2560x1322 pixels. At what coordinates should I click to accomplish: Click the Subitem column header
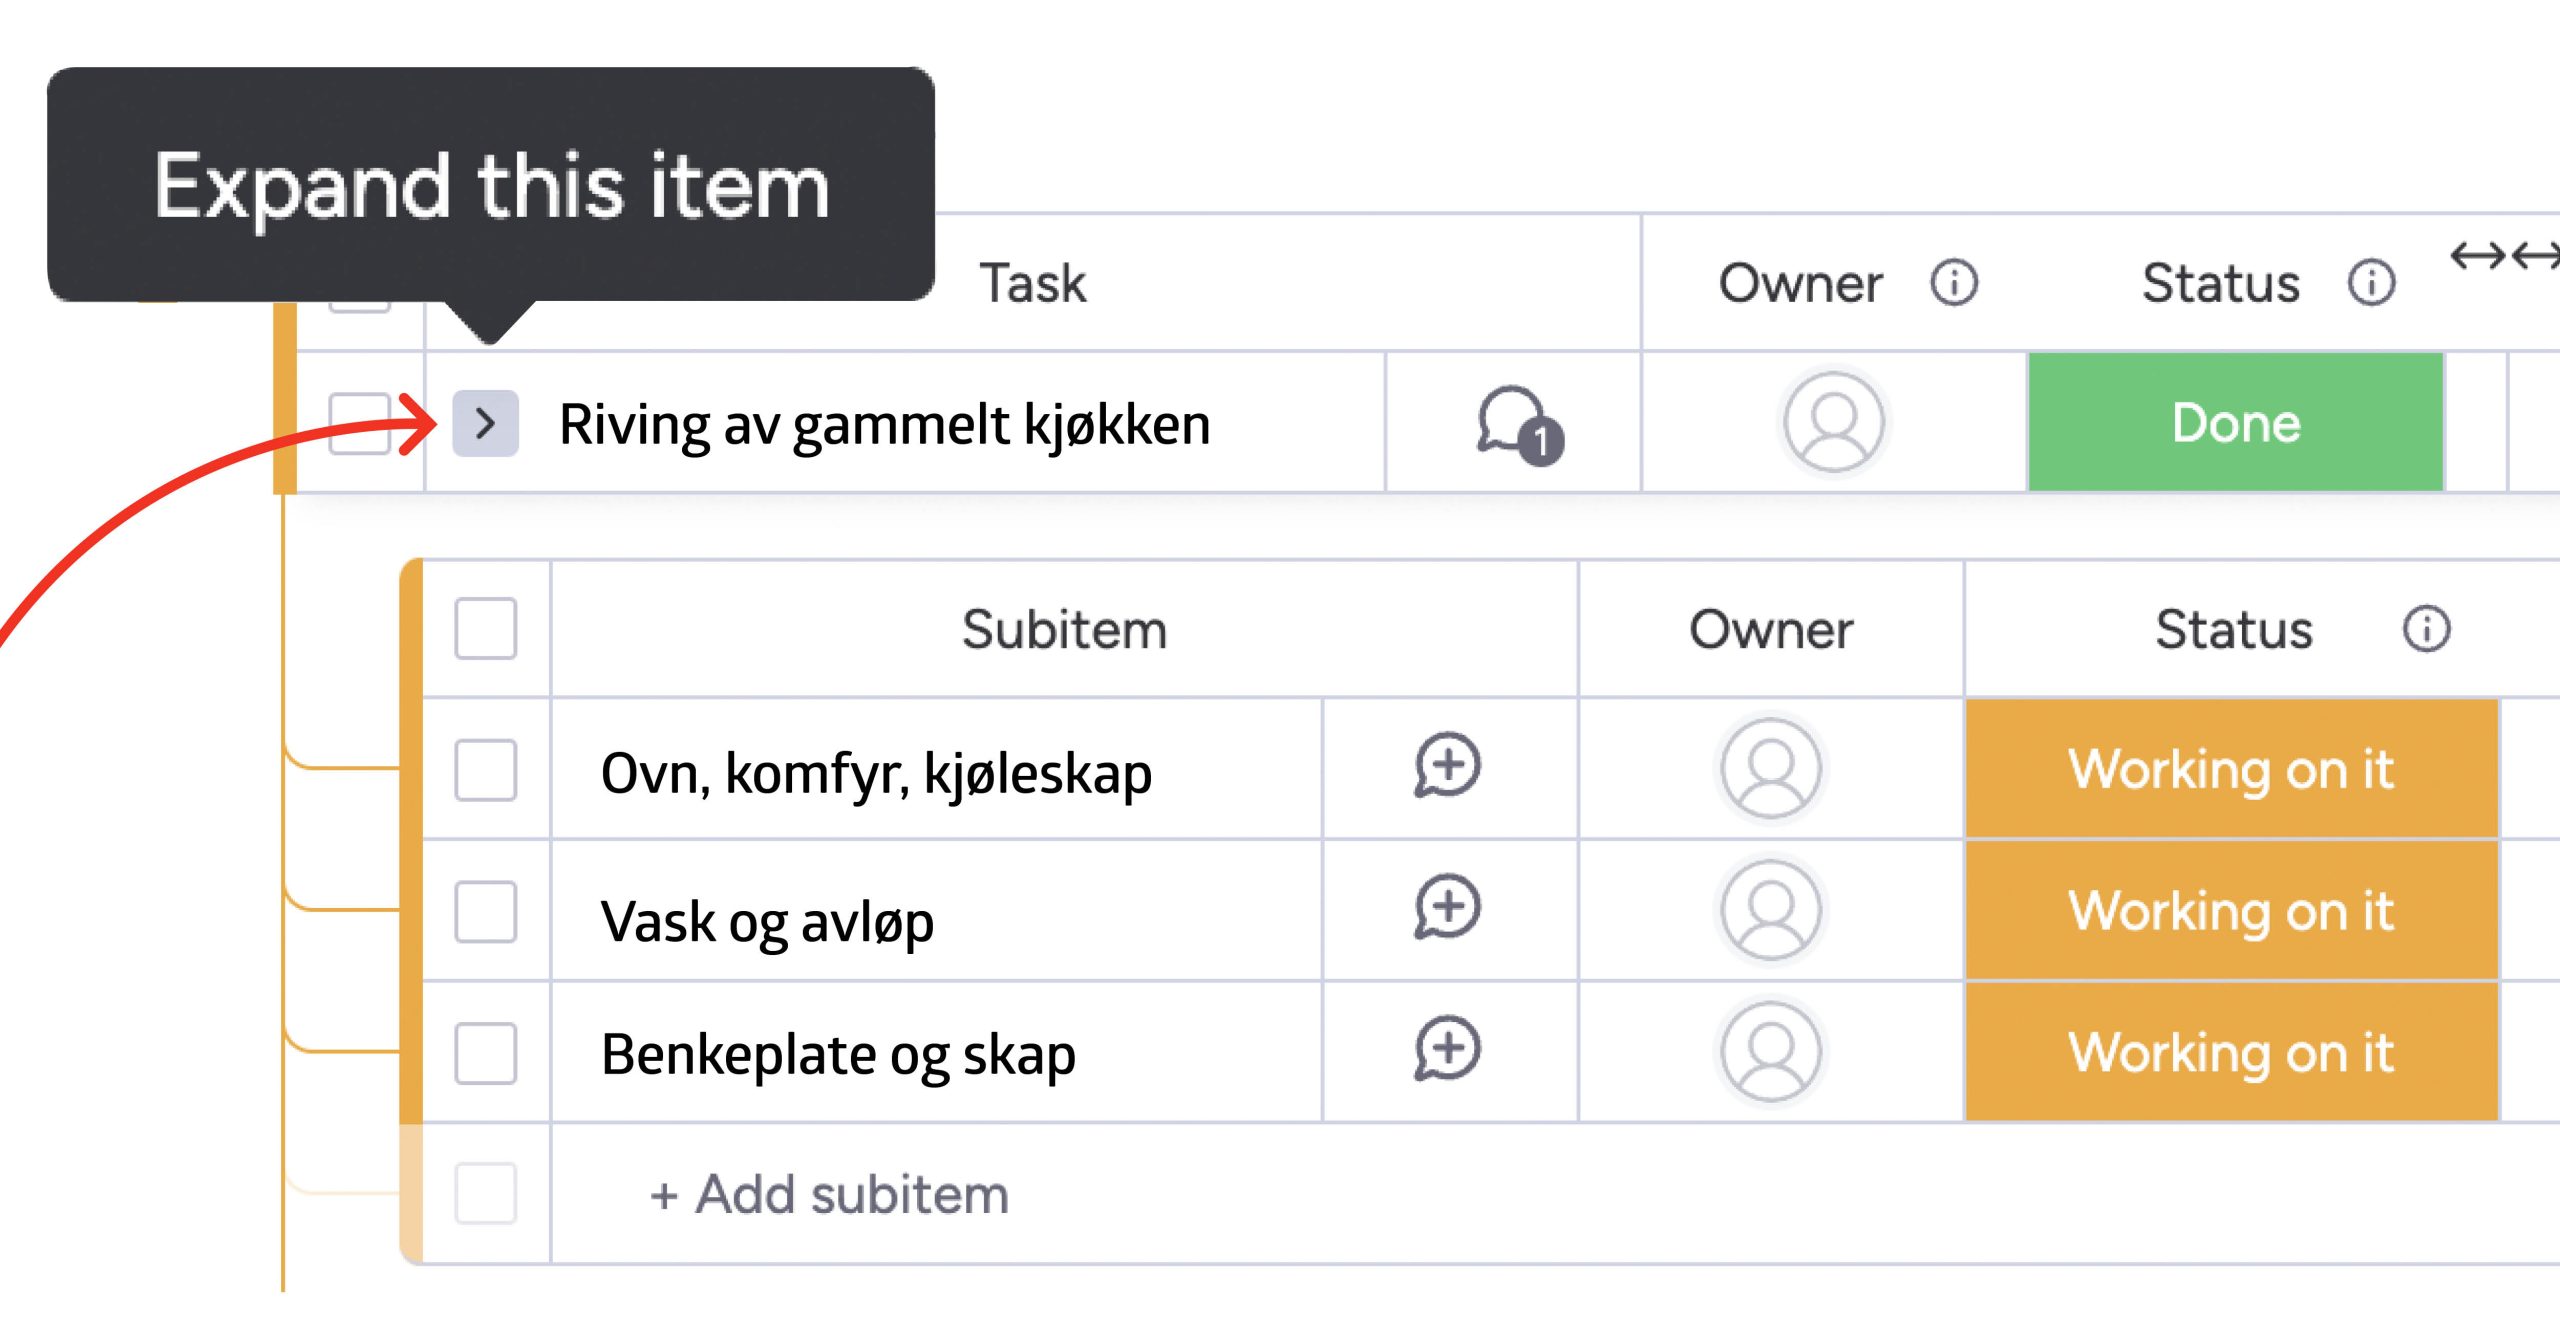tap(1063, 630)
